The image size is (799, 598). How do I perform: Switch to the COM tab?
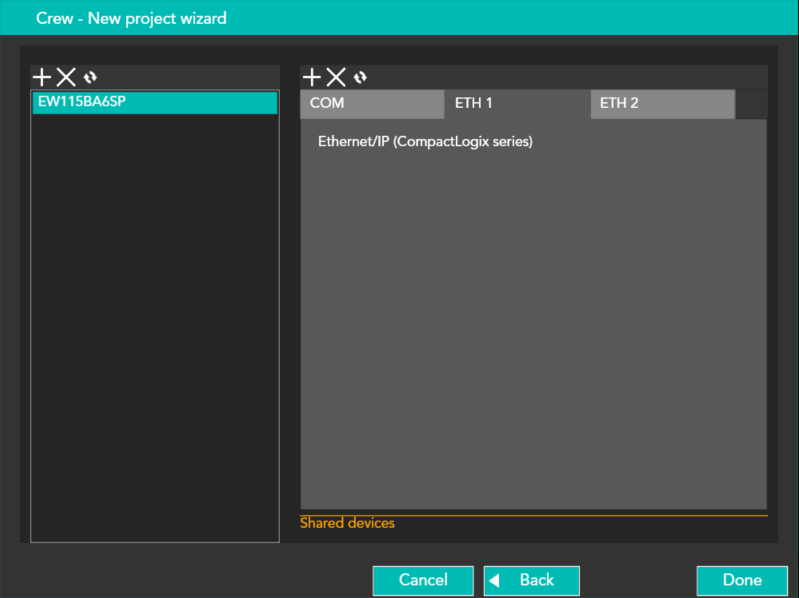[x=371, y=104]
